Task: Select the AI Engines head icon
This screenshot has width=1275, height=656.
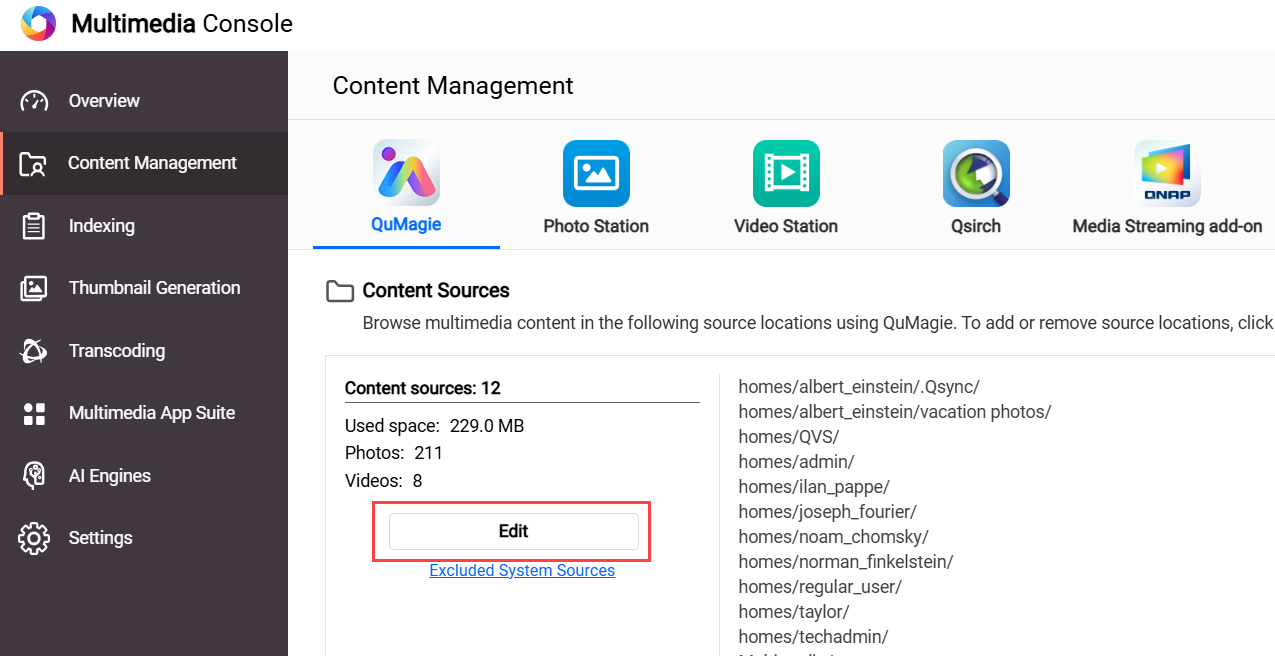Action: (34, 476)
